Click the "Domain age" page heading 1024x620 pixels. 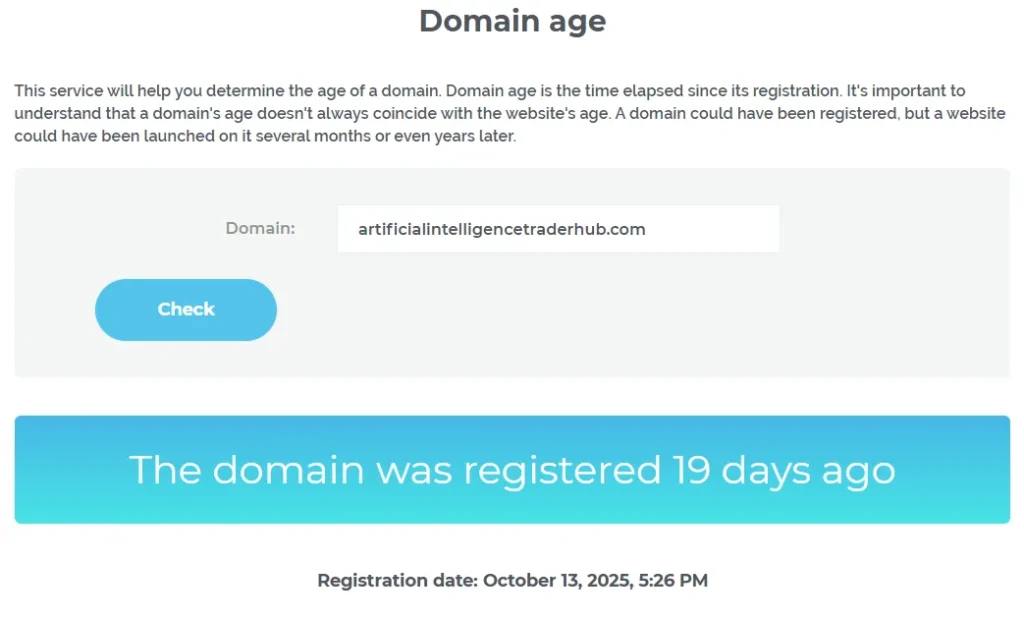(x=512, y=21)
